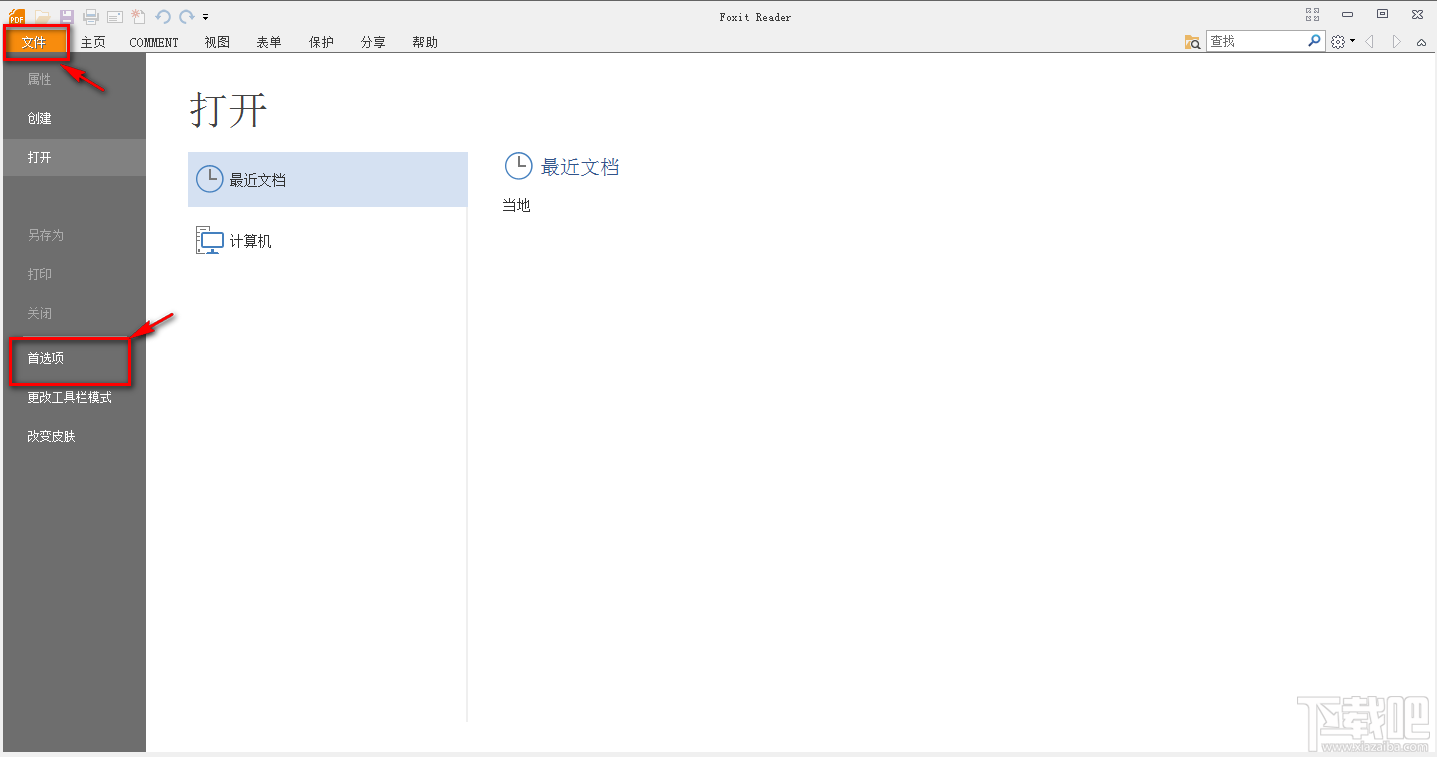The image size is (1437, 757).
Task: Switch to the 分享 tab
Action: coord(373,42)
